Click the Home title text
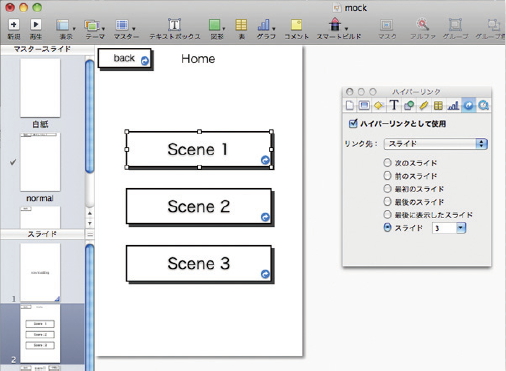 click(198, 59)
